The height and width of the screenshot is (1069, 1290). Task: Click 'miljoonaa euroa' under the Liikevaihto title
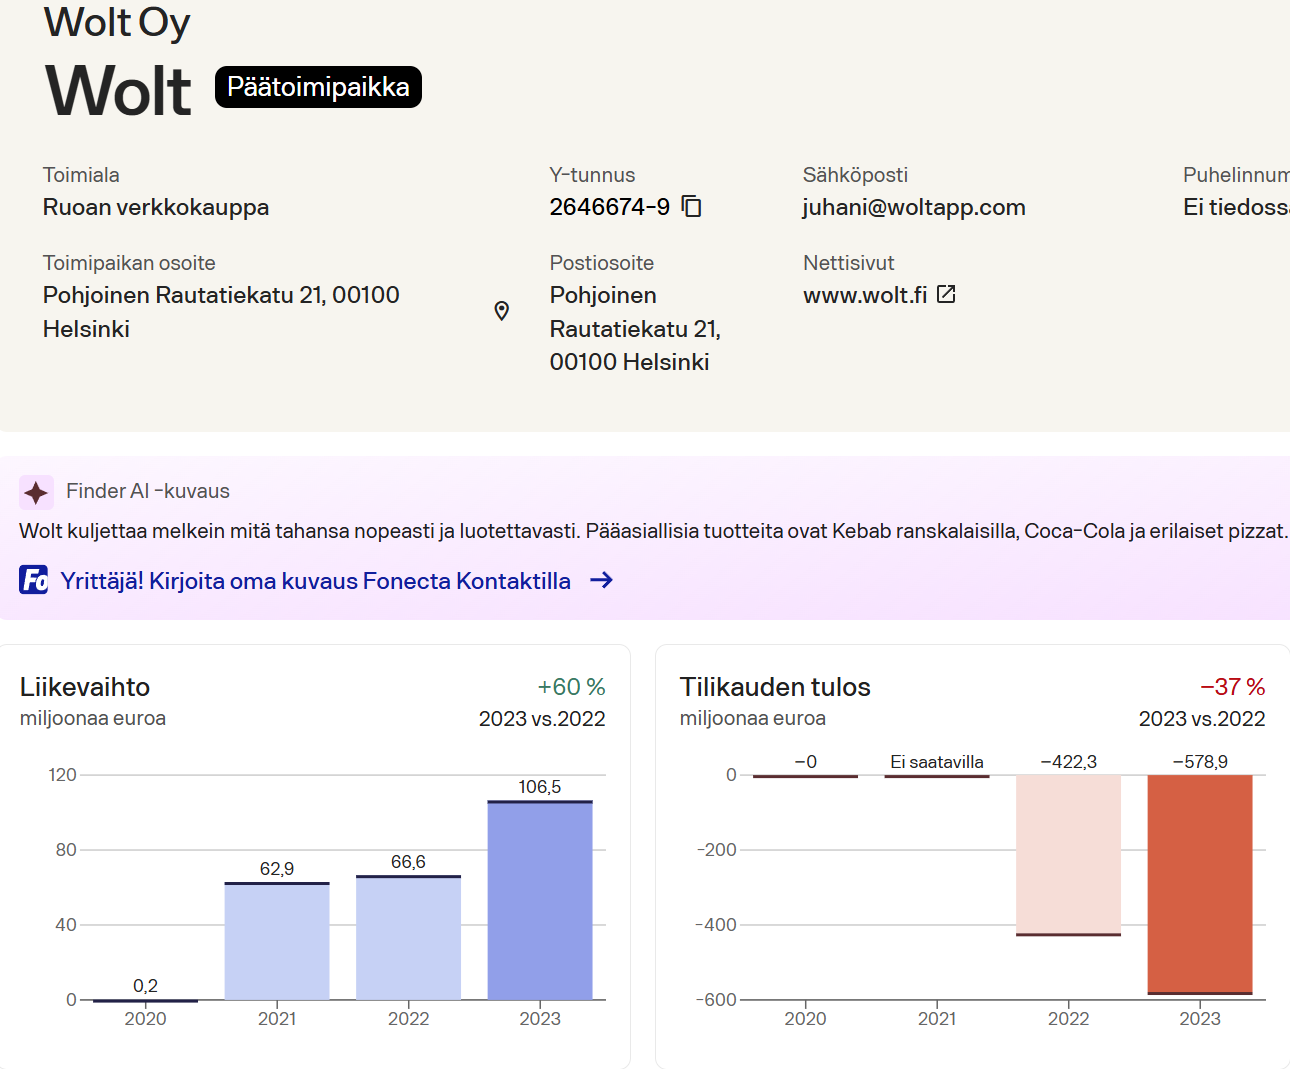click(x=93, y=718)
